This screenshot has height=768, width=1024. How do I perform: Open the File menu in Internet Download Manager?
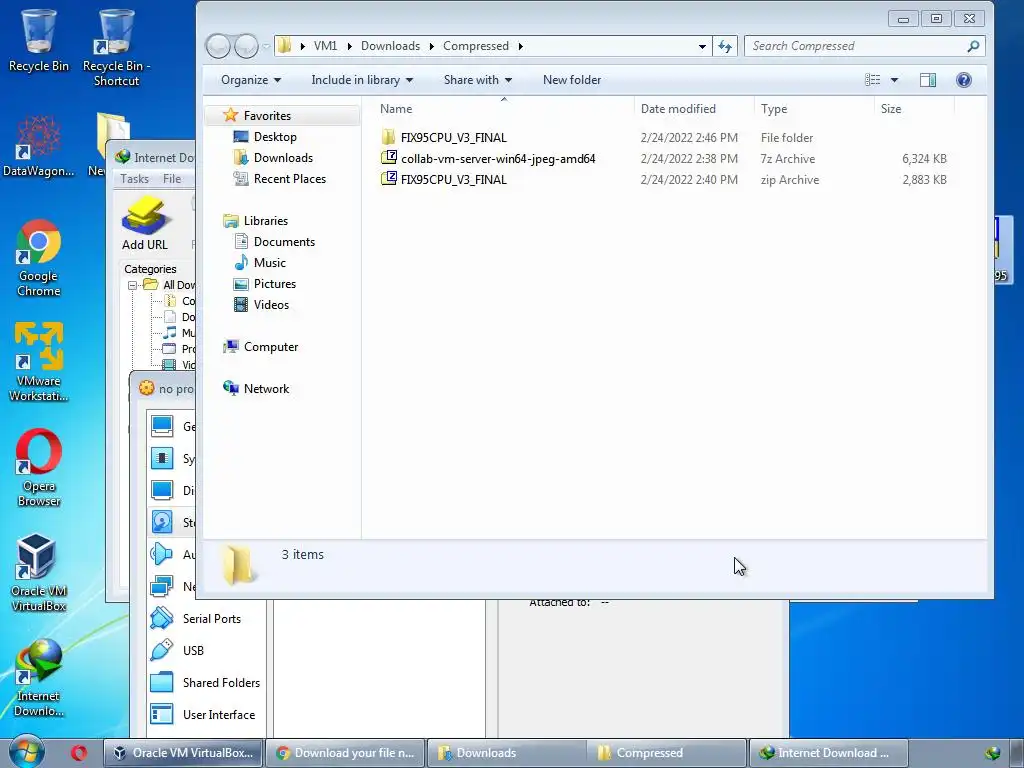tap(172, 178)
